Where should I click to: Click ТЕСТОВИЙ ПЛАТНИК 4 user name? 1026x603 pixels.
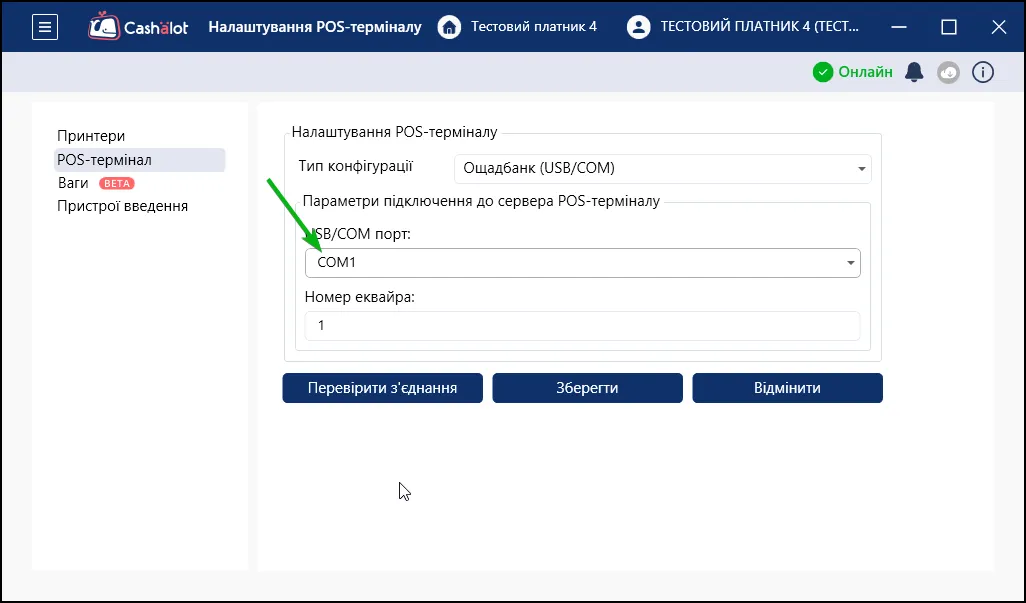(760, 27)
